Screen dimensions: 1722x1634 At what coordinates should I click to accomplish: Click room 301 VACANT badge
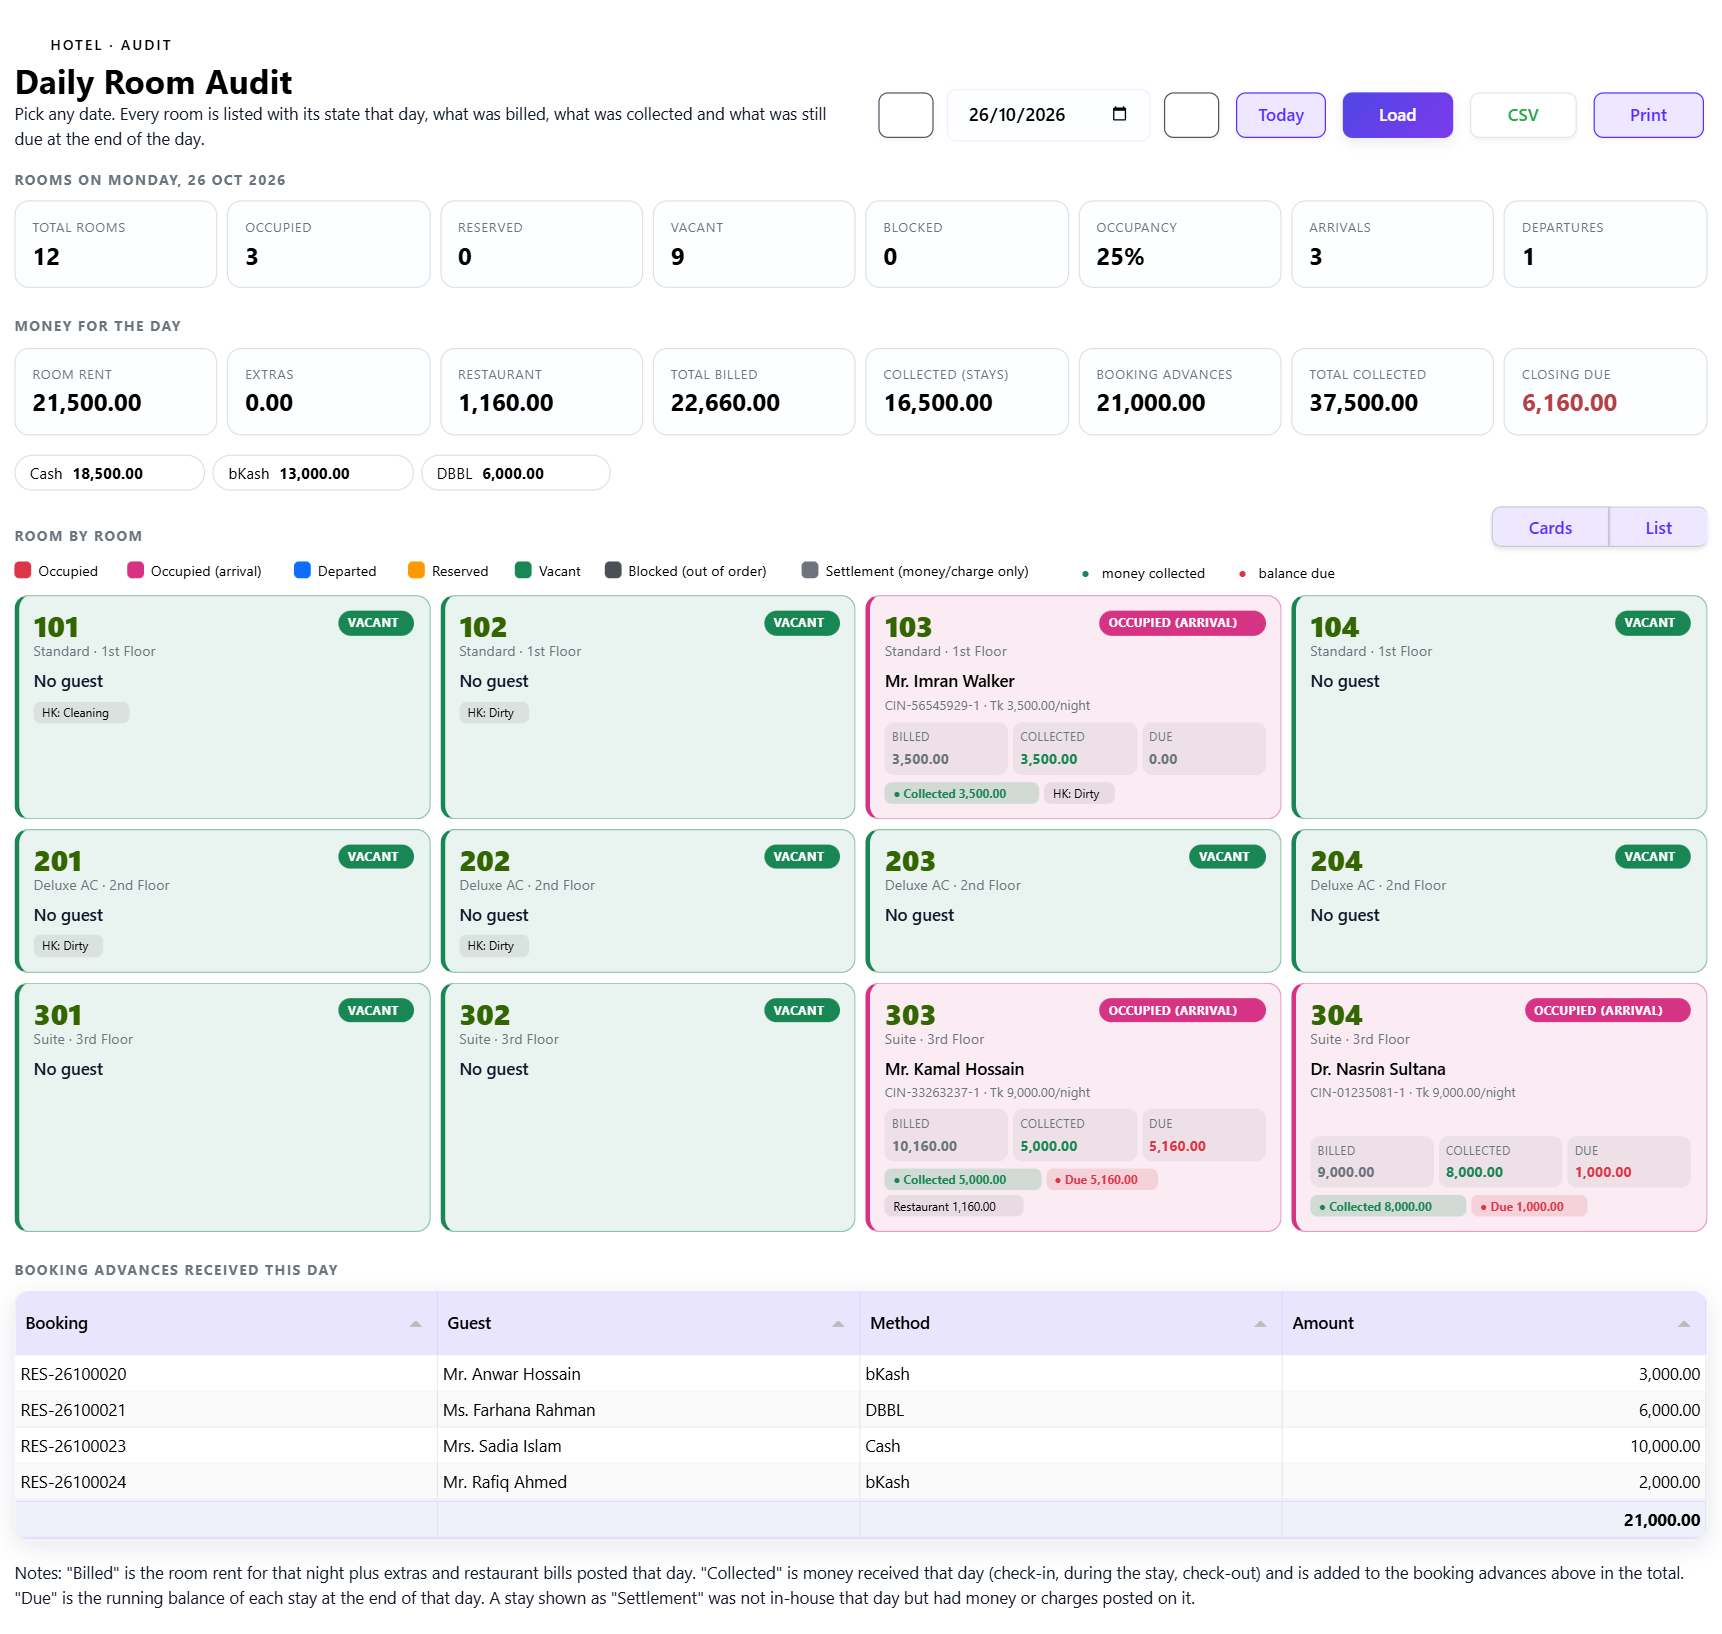pyautogui.click(x=375, y=1011)
